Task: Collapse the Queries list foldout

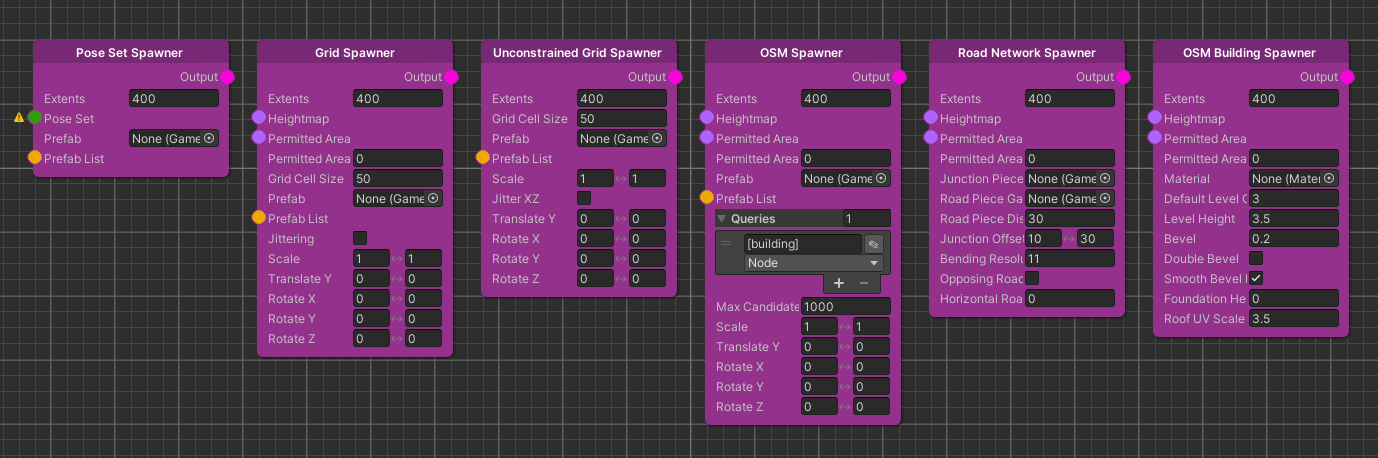Action: pos(723,219)
